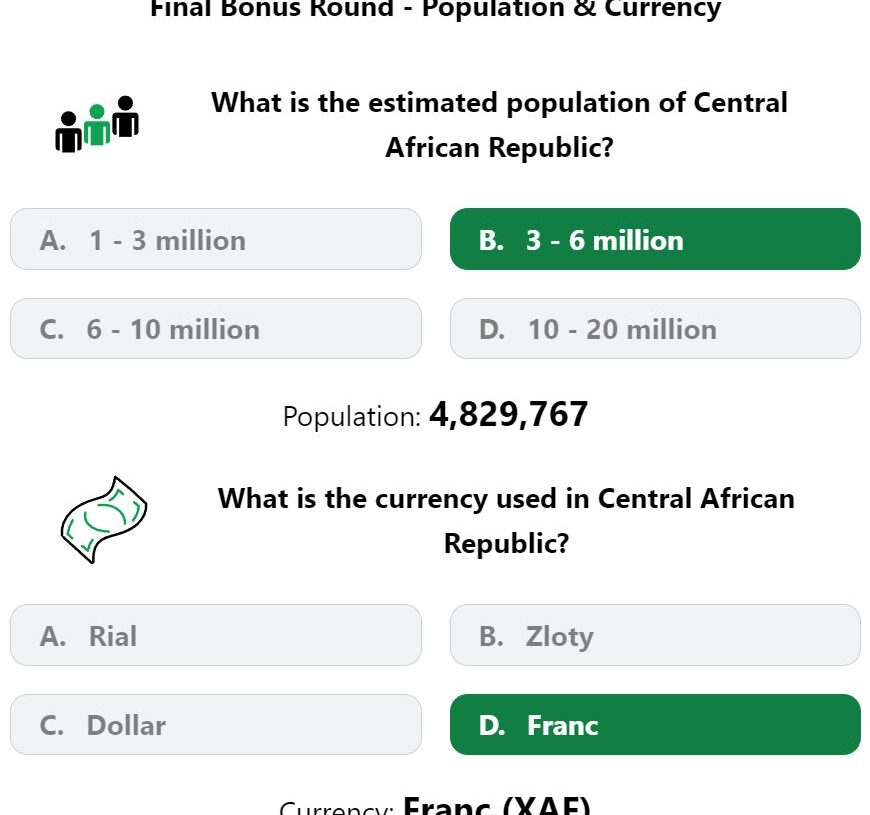Image resolution: width=870 pixels, height=815 pixels.
Task: Click the currency used question text
Action: coord(506,521)
